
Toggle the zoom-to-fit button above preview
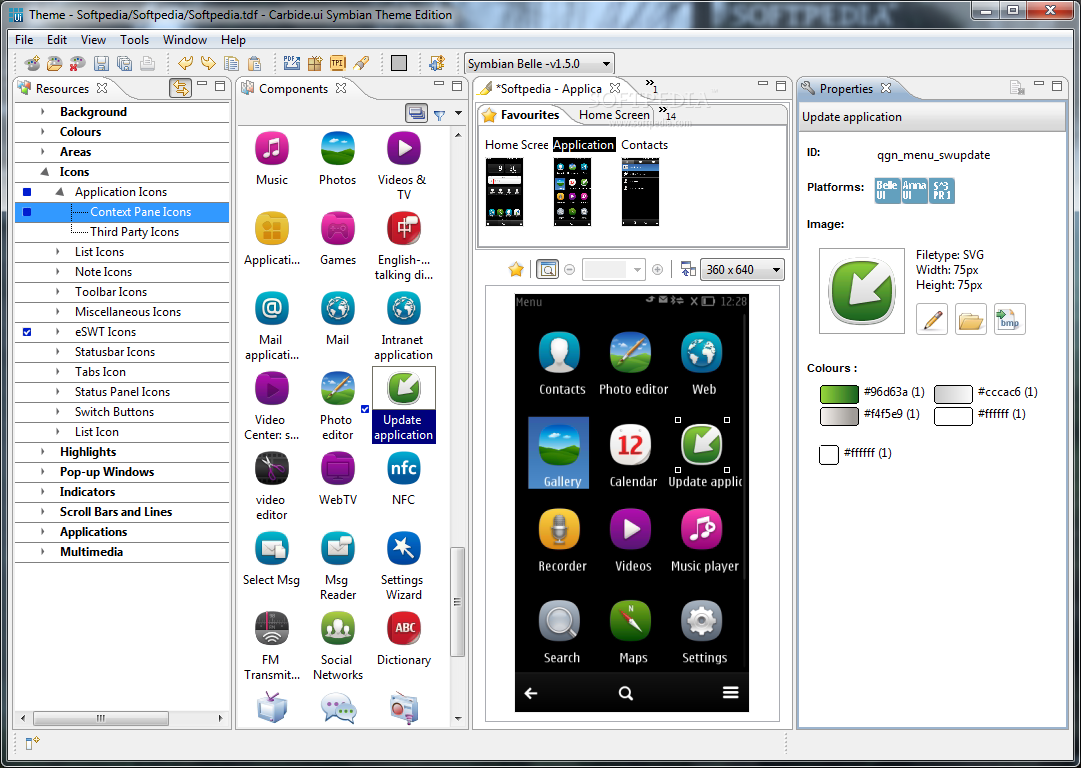(547, 270)
